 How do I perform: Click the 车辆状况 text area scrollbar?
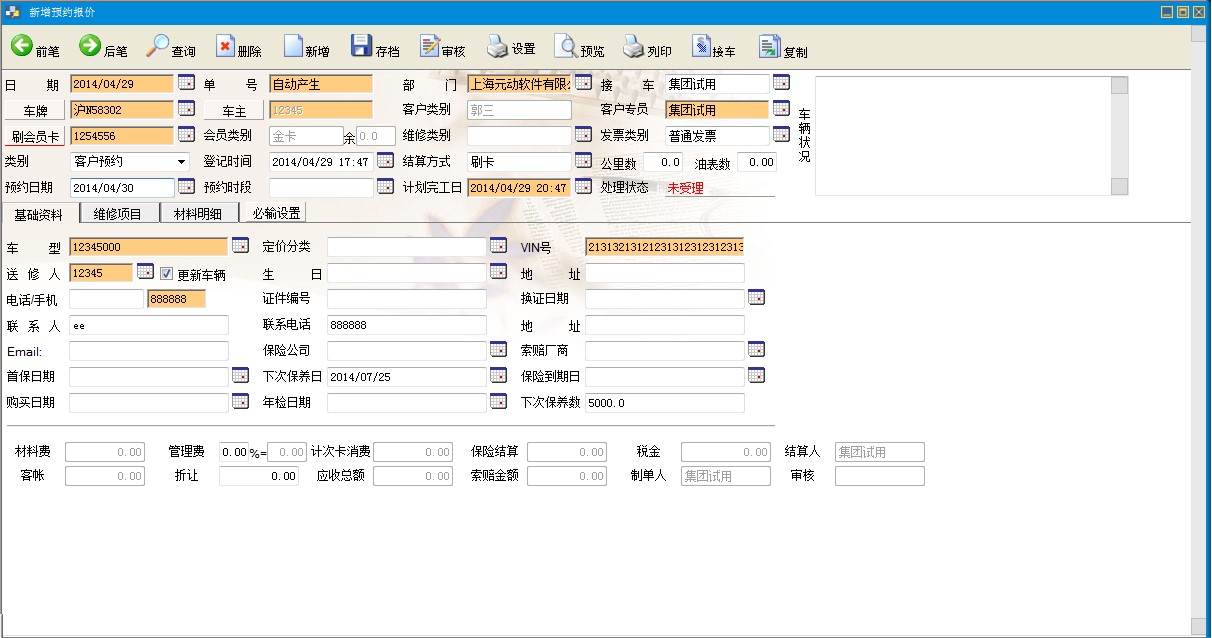[1119, 135]
